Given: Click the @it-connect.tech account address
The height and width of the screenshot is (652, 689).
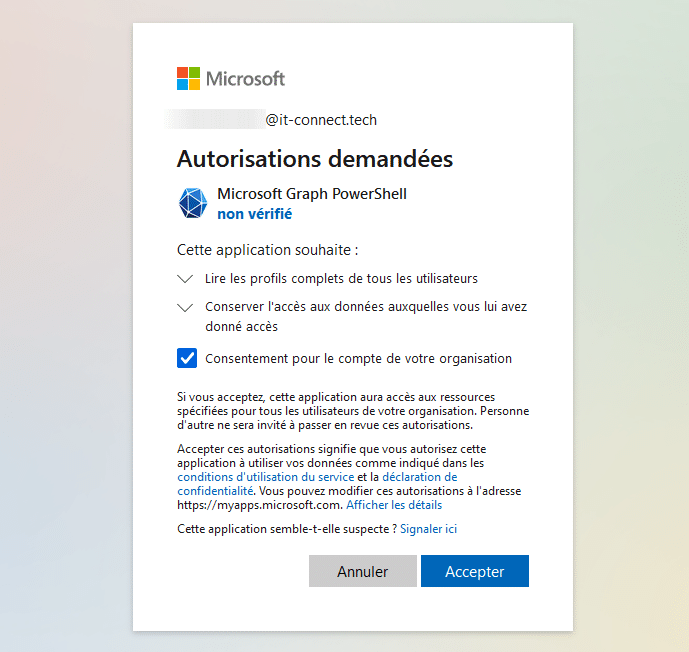Looking at the screenshot, I should tap(321, 120).
